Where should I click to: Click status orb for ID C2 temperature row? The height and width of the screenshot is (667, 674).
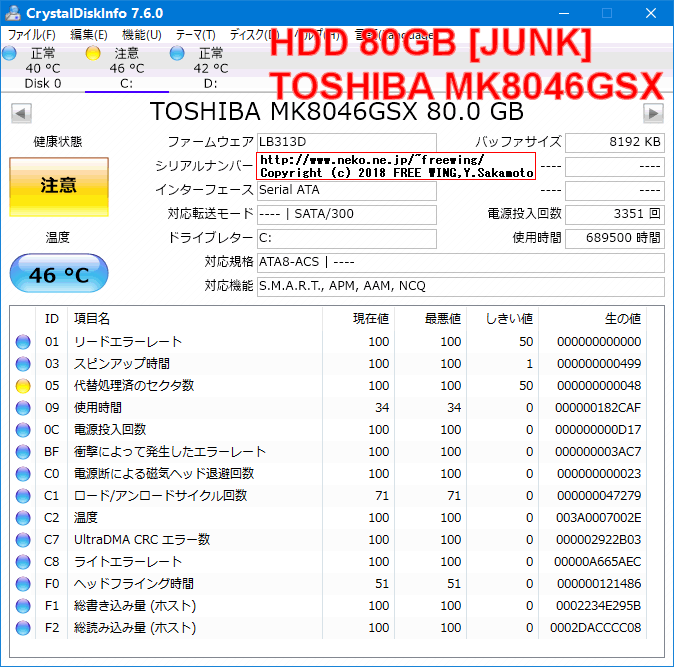click(23, 518)
